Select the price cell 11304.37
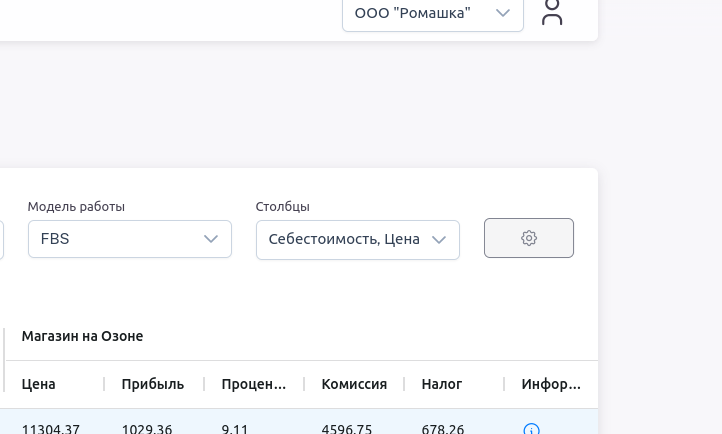 (51, 429)
